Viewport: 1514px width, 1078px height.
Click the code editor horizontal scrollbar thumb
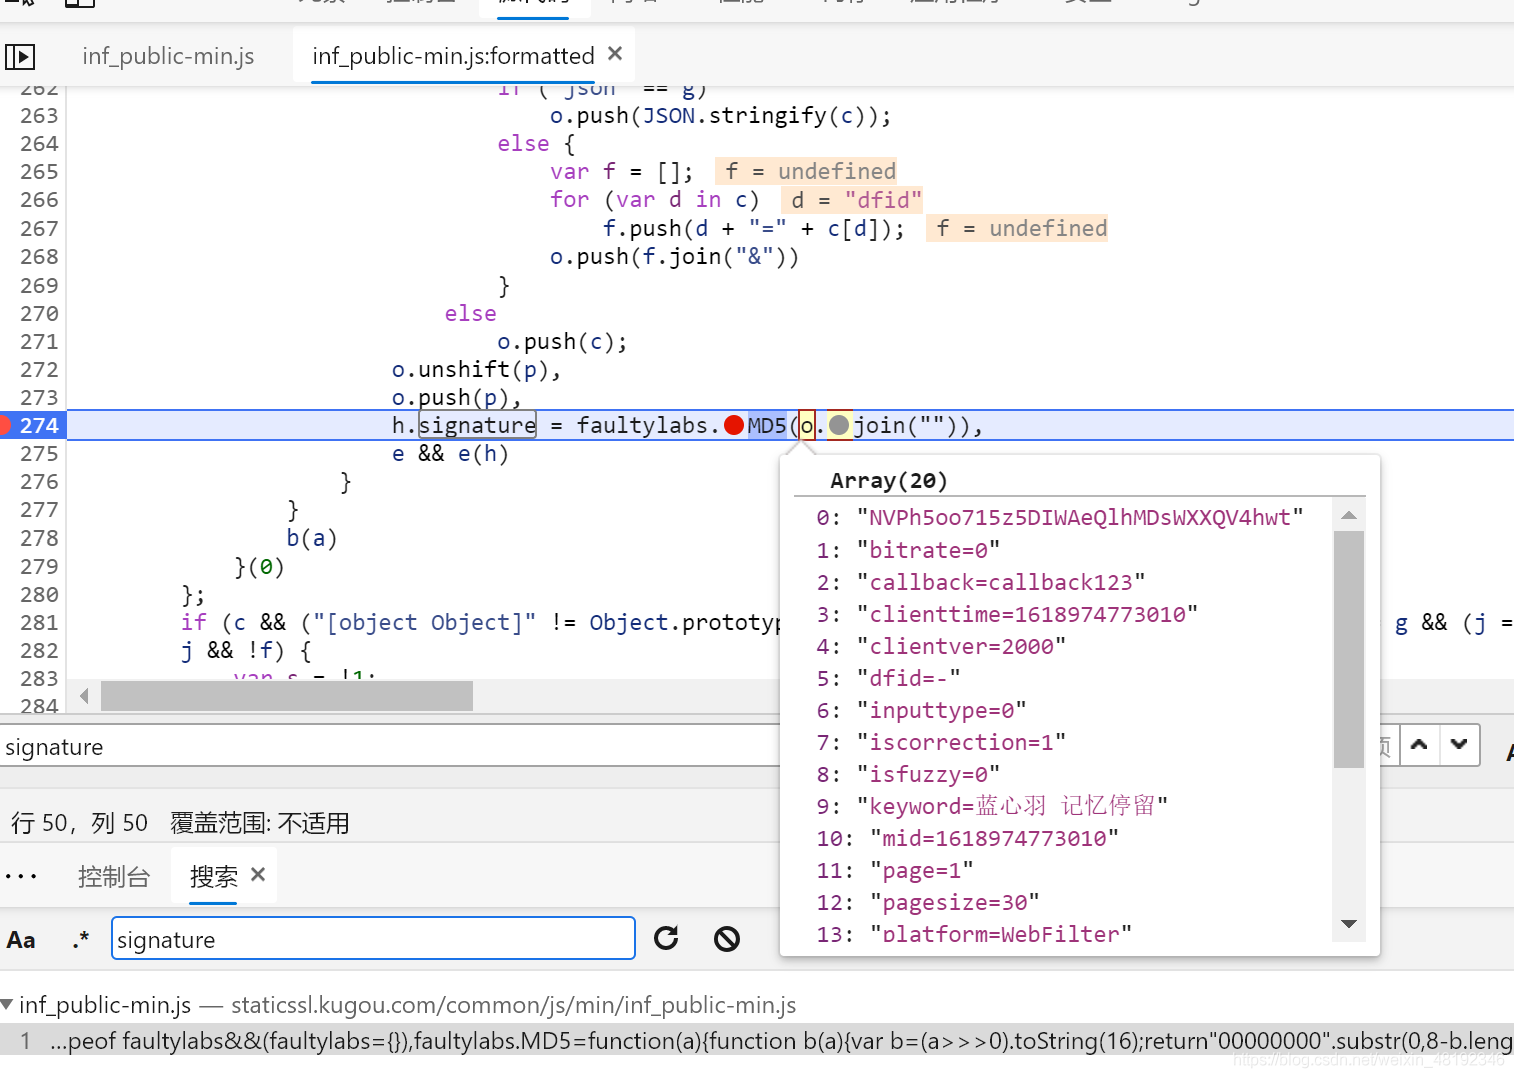coord(287,696)
